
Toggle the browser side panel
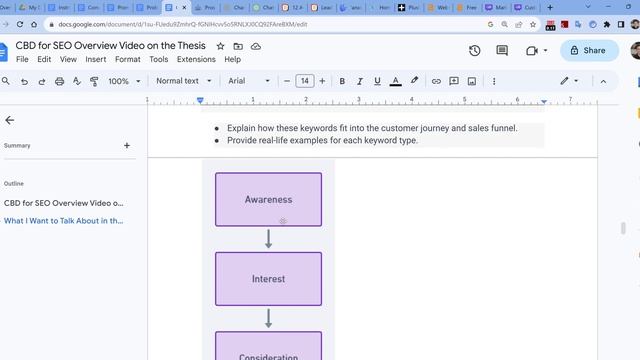621,24
